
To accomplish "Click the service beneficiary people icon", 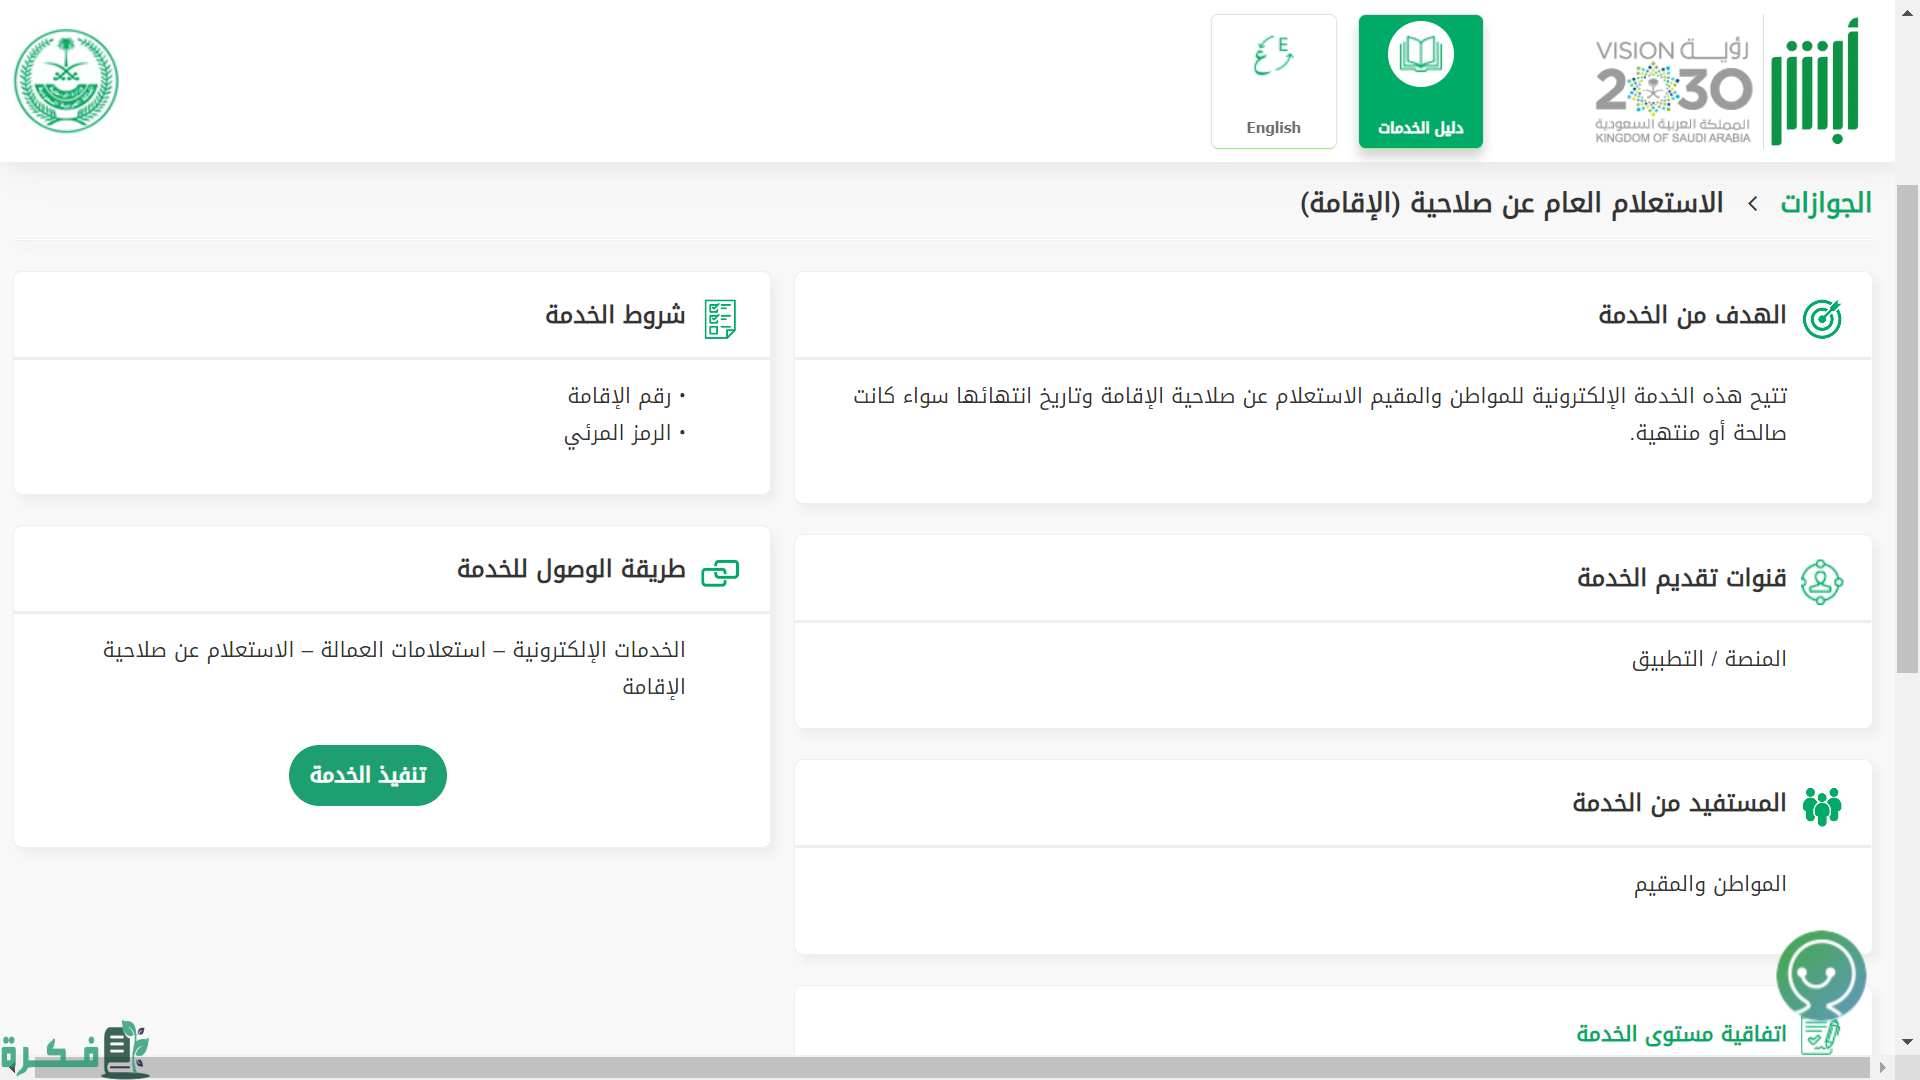I will [x=1821, y=805].
